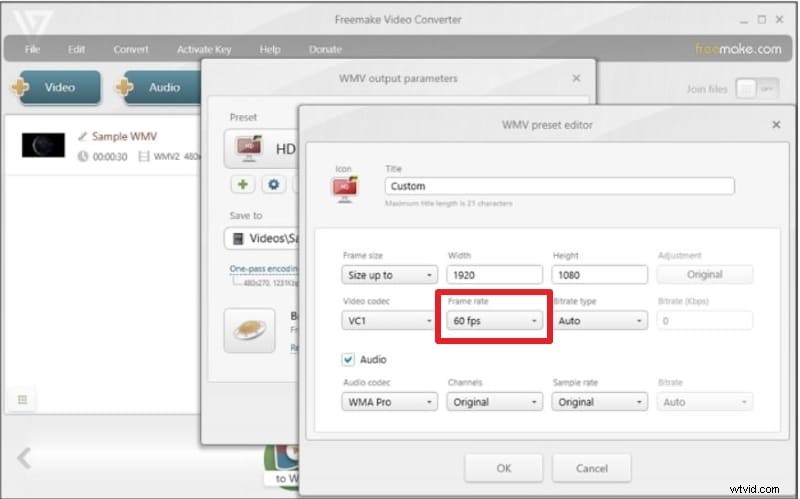Open the Help menu
Viewport: 800px width, 499px height.
tap(270, 49)
